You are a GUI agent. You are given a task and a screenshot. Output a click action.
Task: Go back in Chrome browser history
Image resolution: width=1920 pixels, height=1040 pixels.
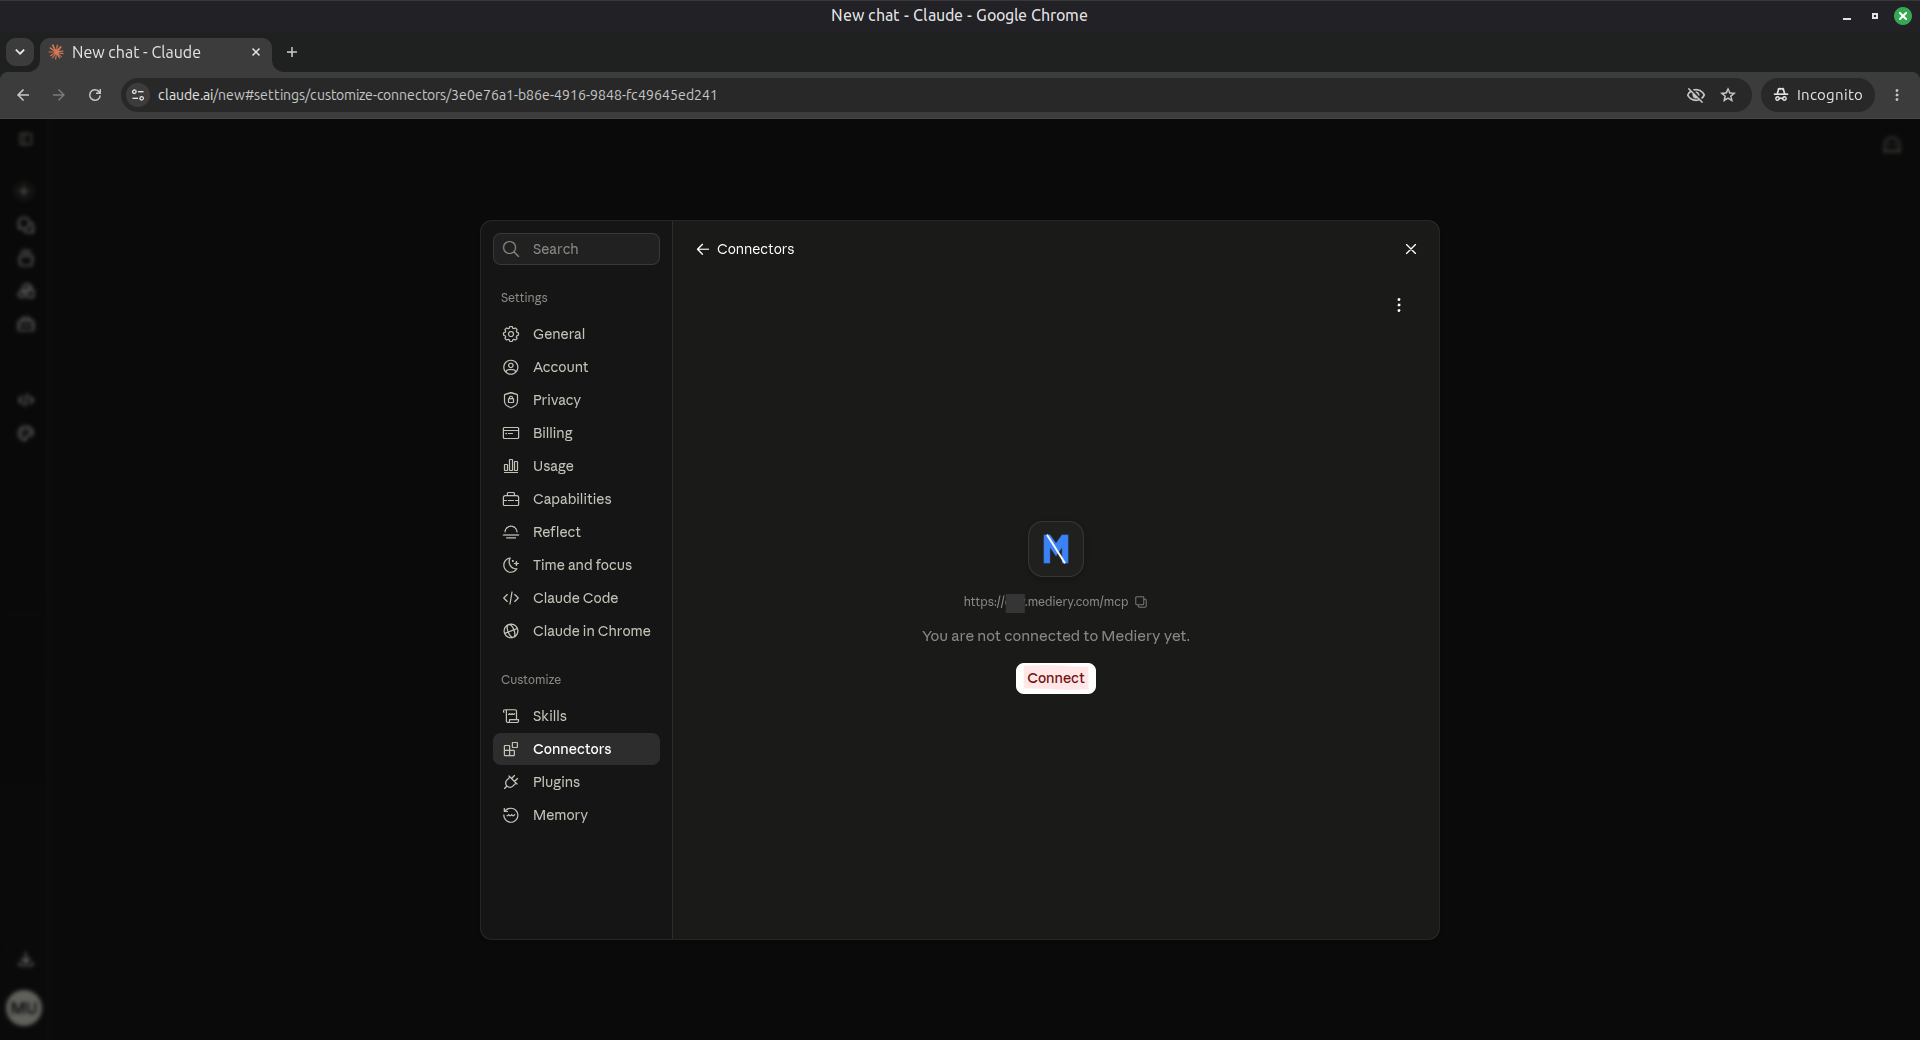pyautogui.click(x=23, y=95)
